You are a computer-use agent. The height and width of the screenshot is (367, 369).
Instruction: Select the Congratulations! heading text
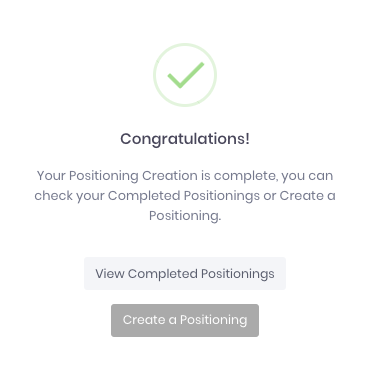(185, 139)
